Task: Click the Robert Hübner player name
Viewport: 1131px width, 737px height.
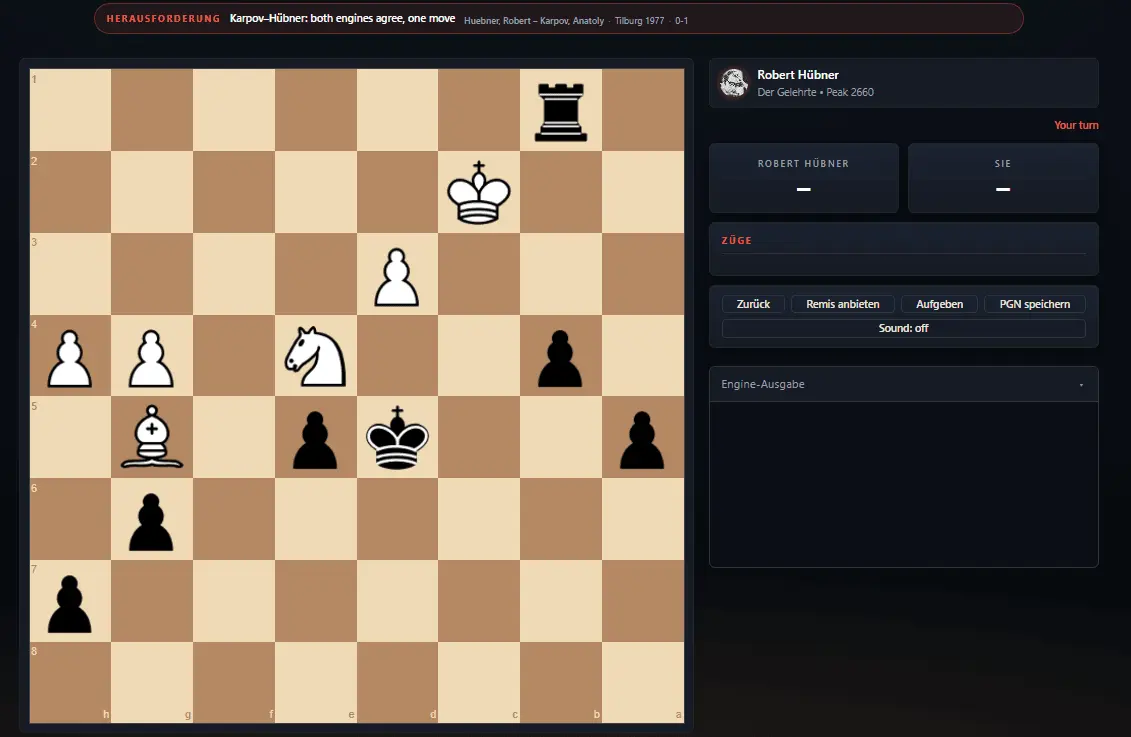Action: [x=798, y=75]
